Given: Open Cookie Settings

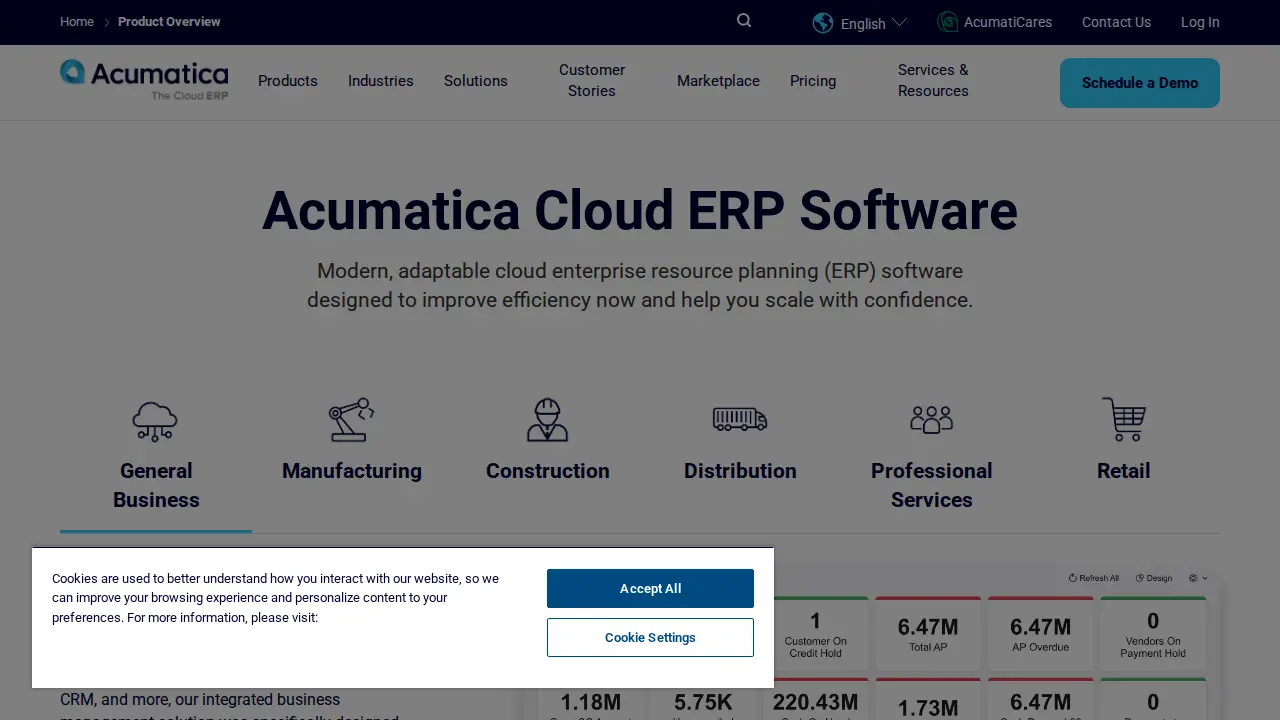Looking at the screenshot, I should 650,637.
